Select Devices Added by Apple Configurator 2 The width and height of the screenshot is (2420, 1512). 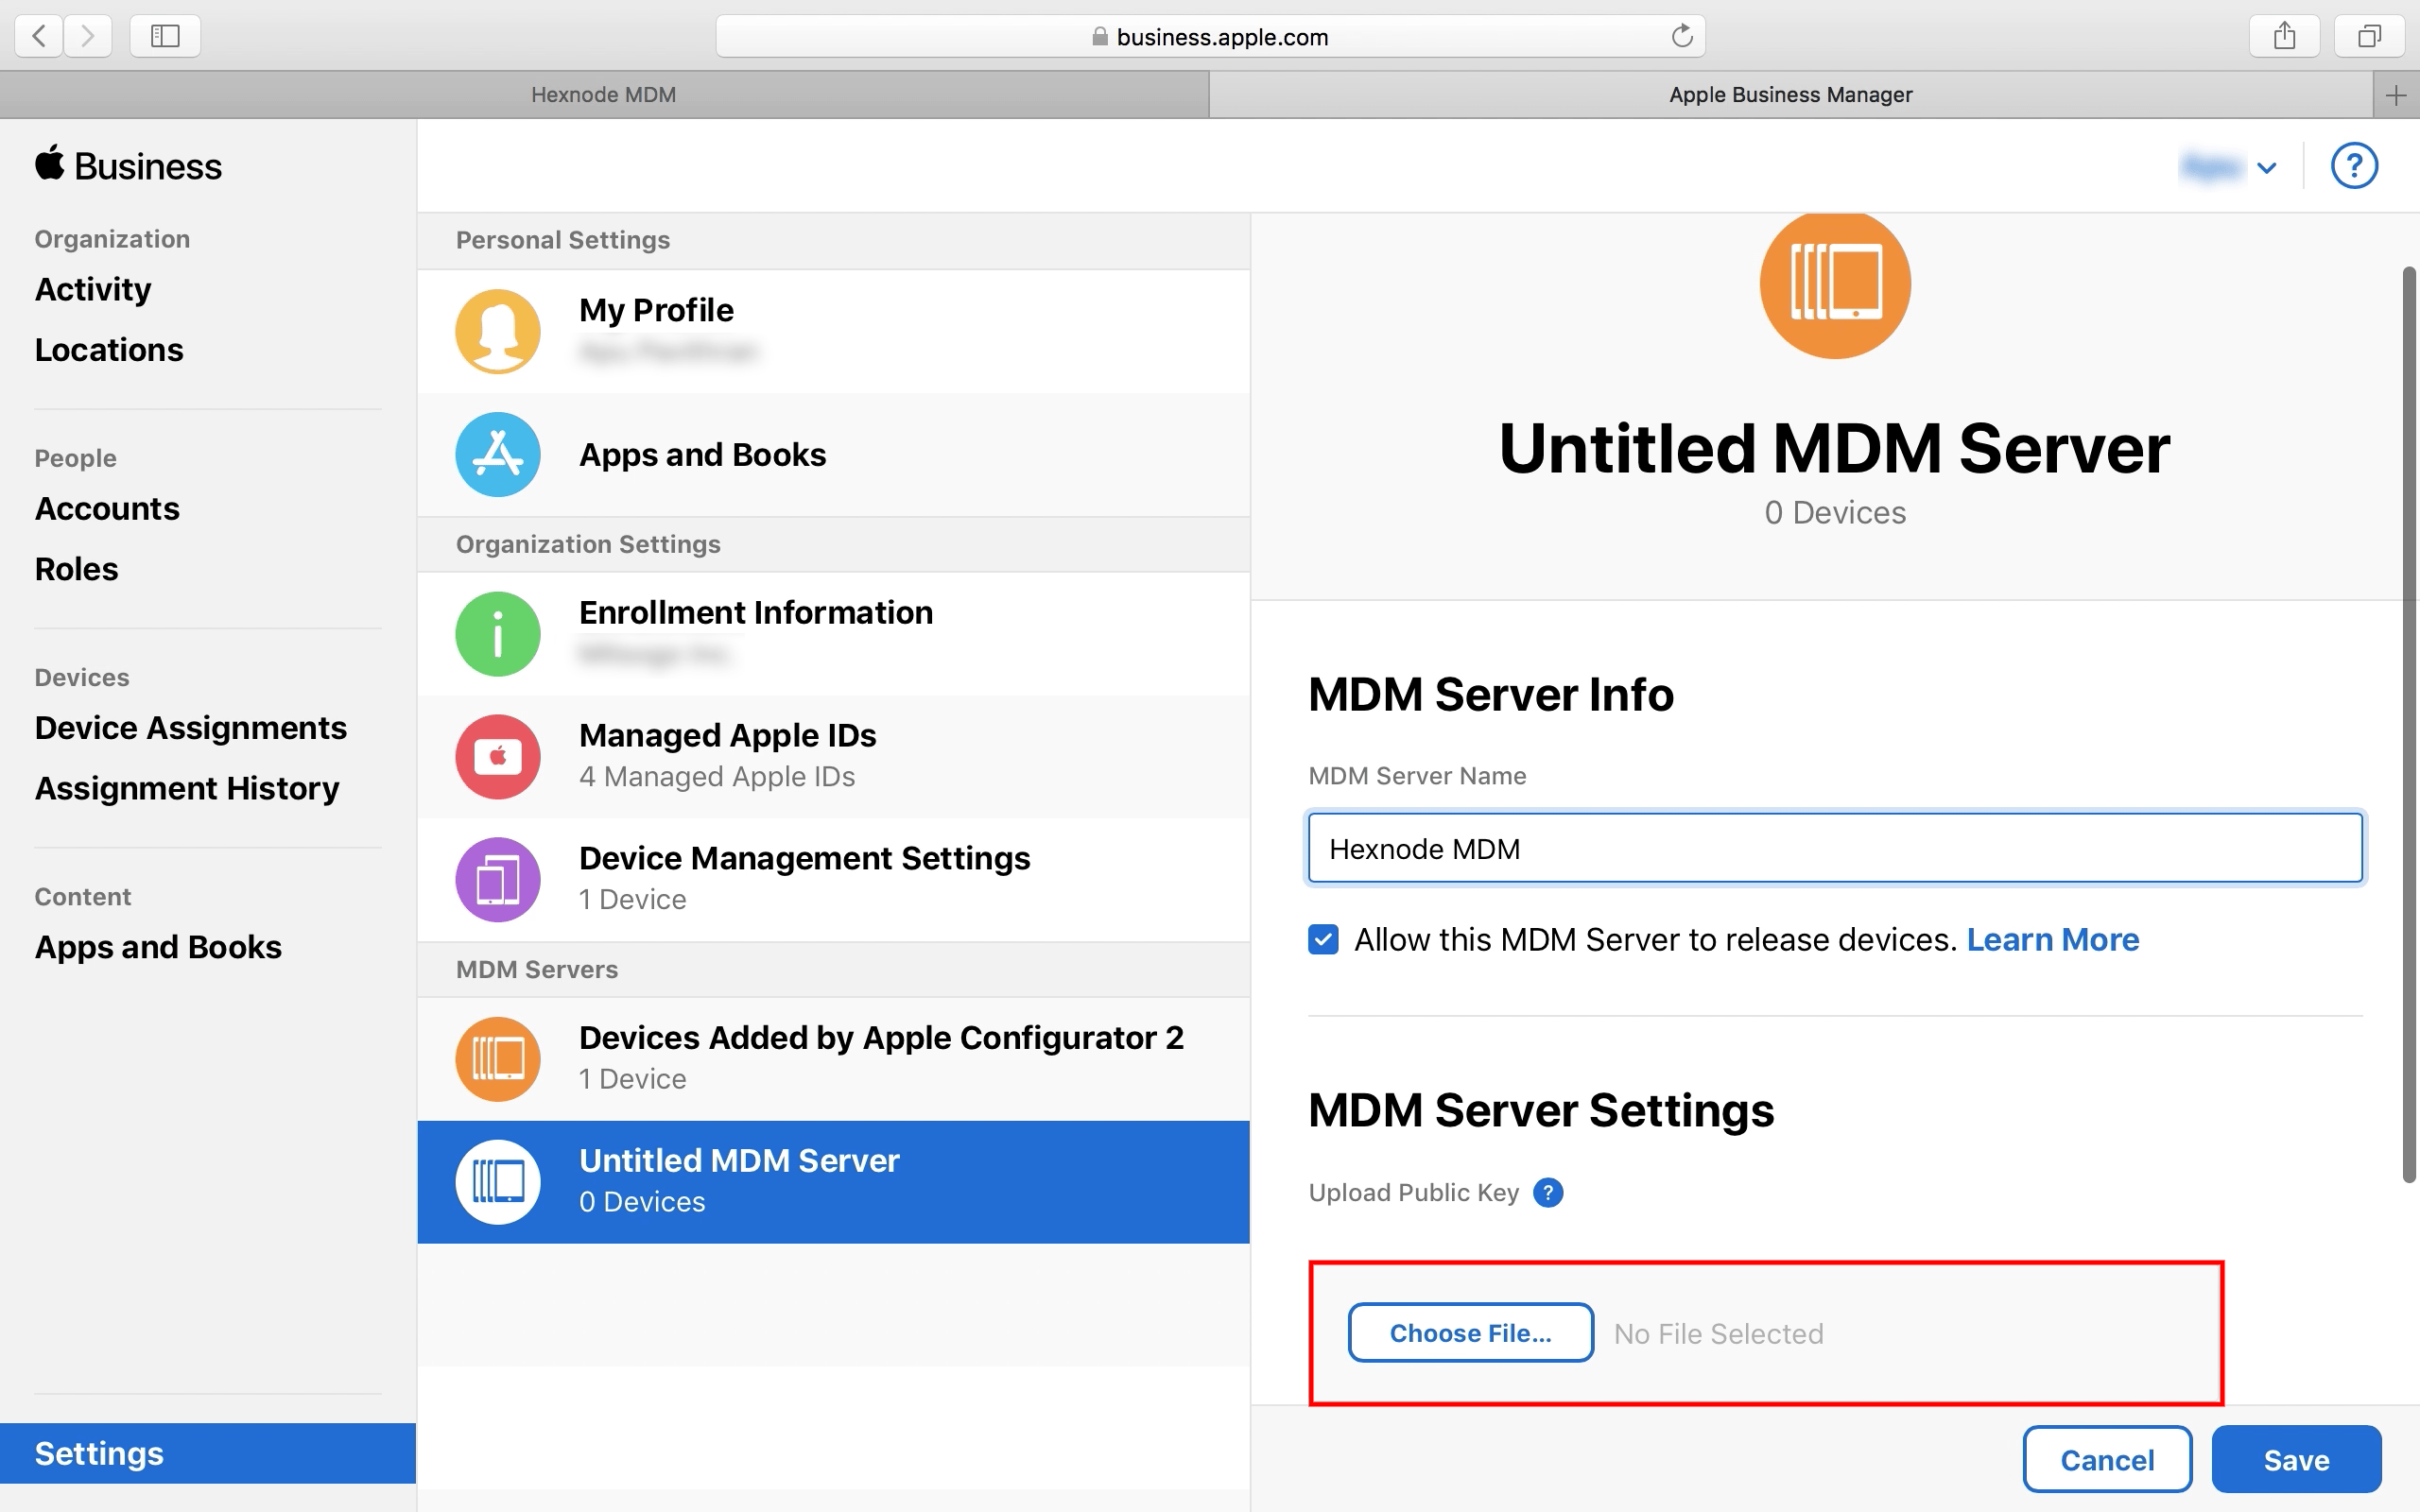[x=880, y=1037]
